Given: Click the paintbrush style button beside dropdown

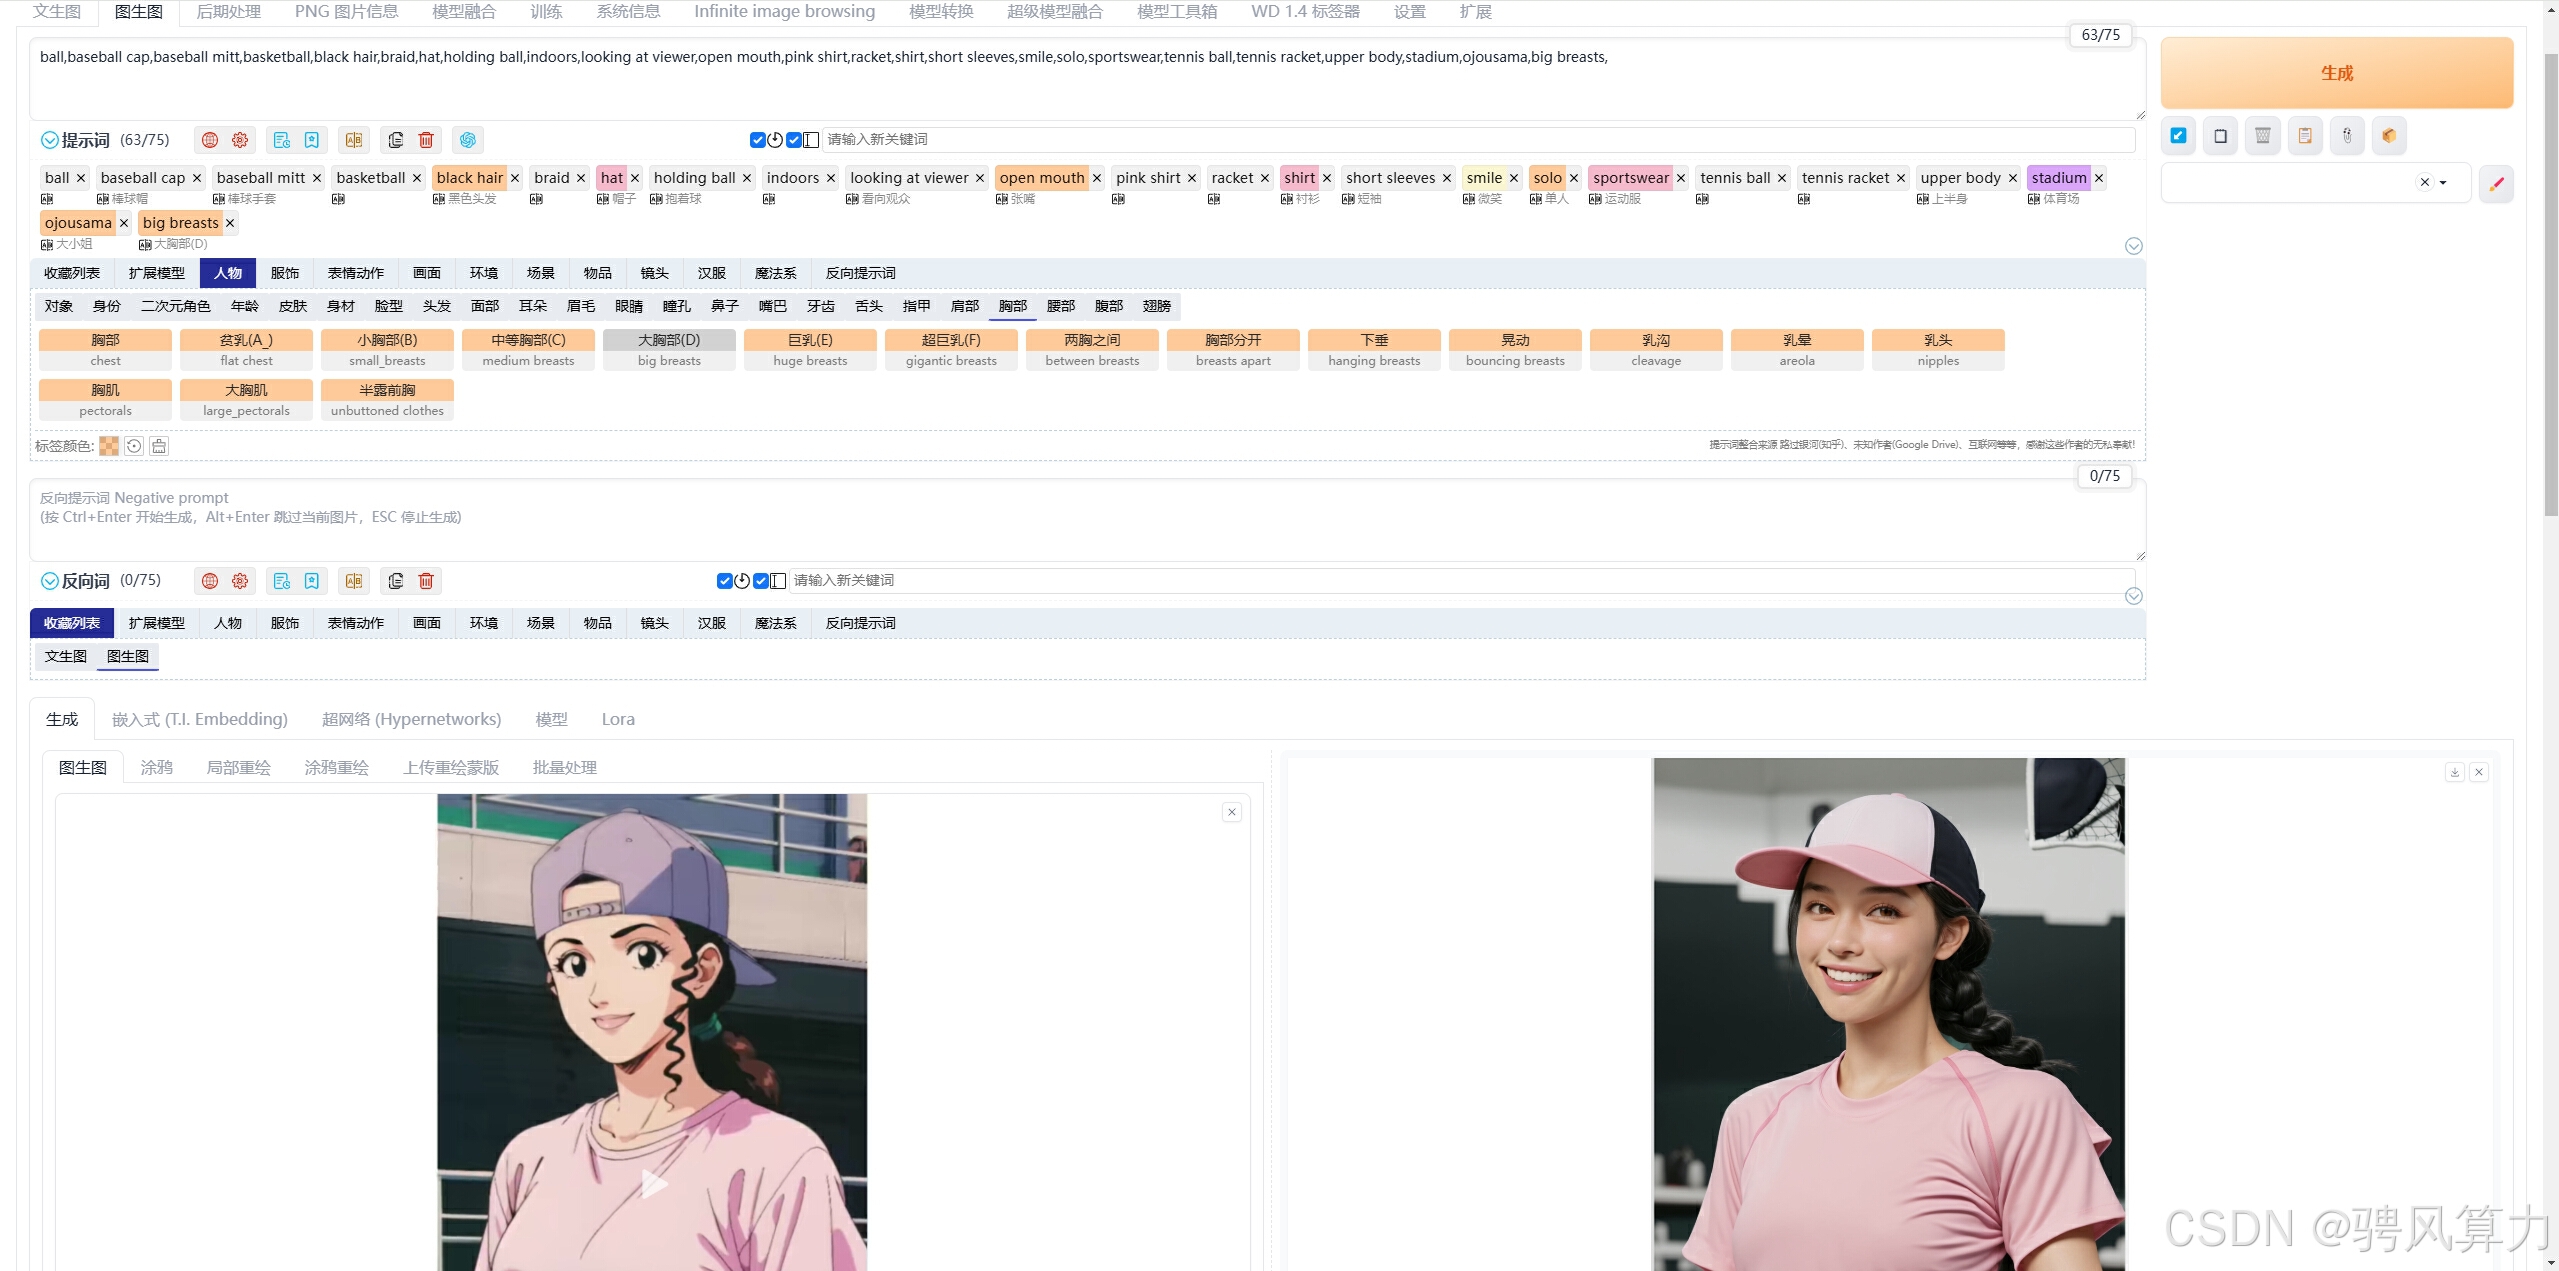Looking at the screenshot, I should (2496, 184).
